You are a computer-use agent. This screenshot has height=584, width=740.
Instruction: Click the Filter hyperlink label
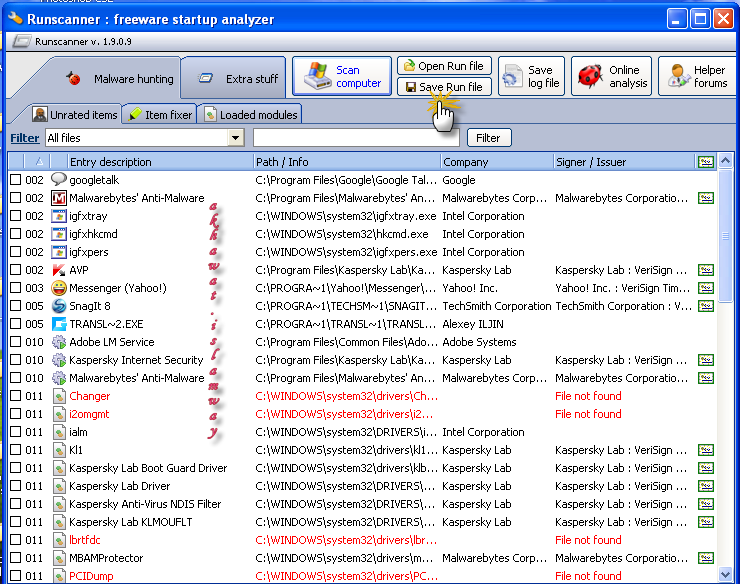coord(25,138)
